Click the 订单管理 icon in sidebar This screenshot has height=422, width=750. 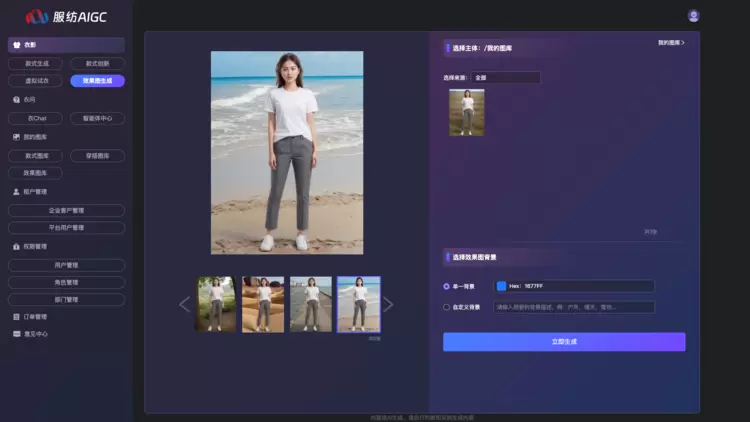[16, 316]
